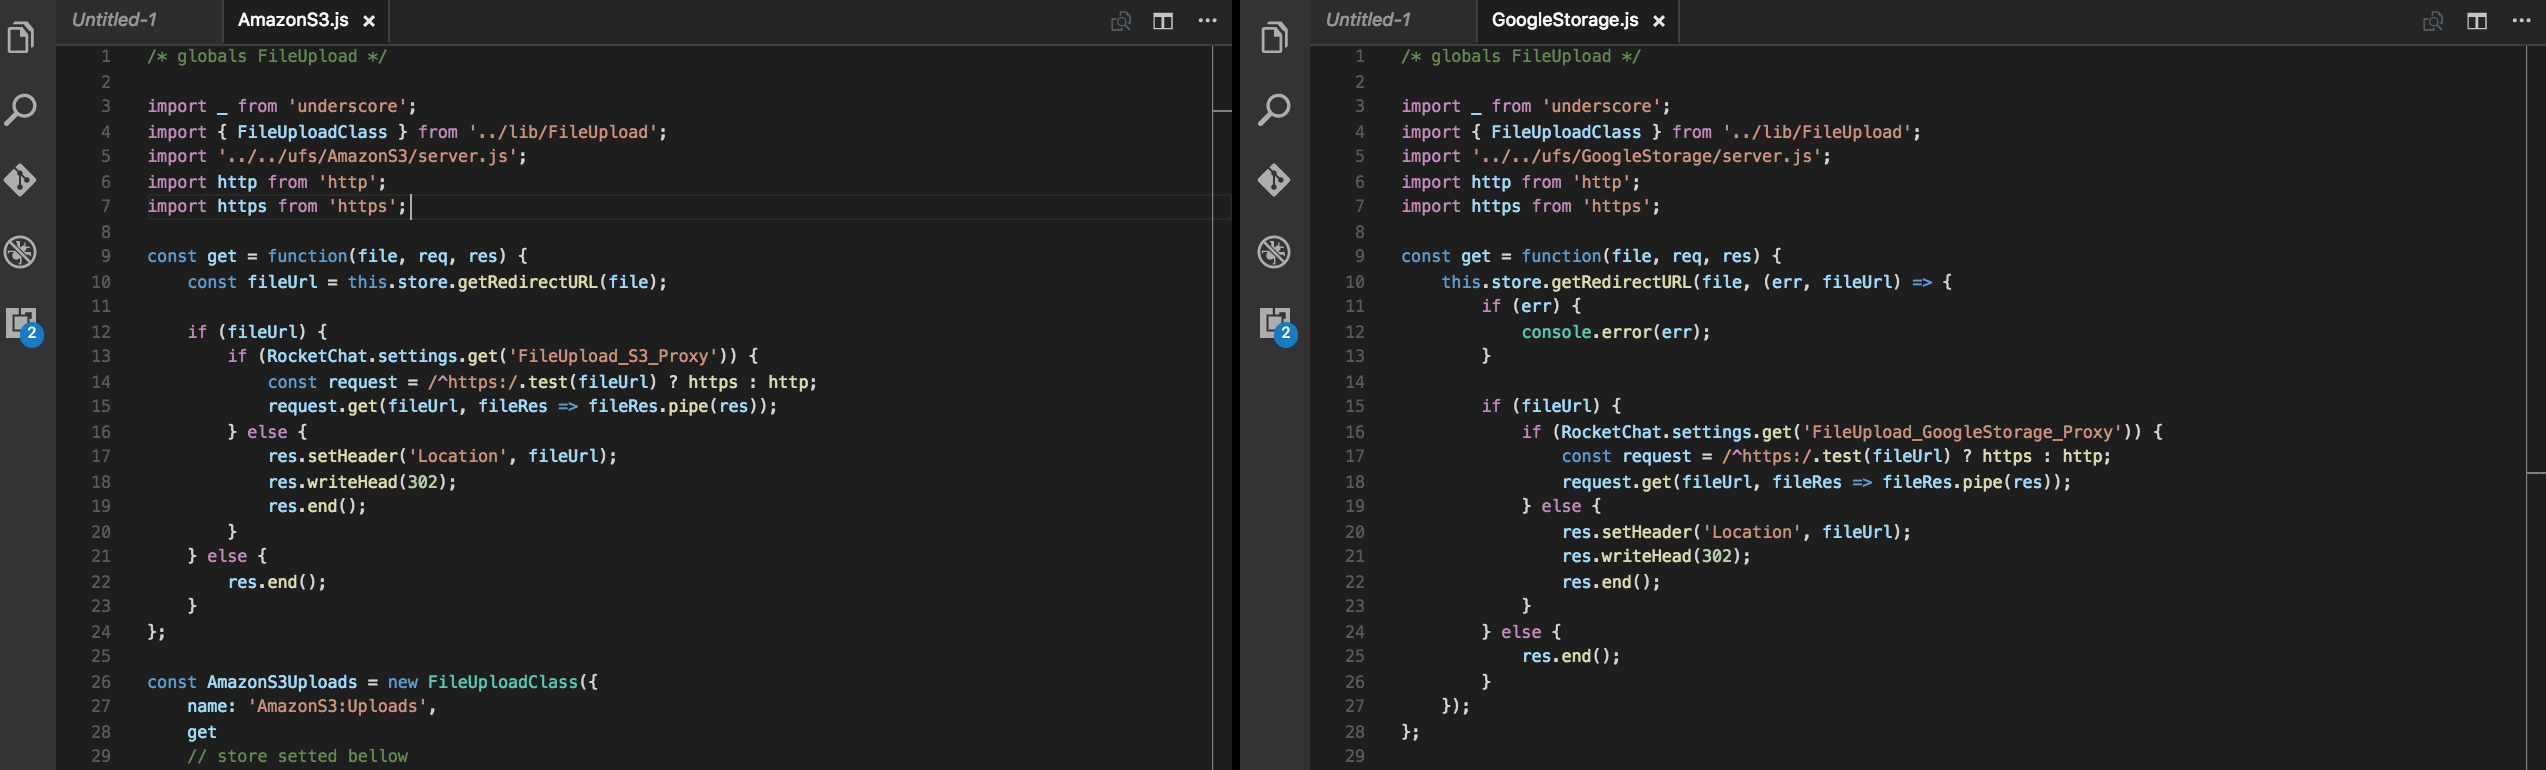Open More Actions menu in right editor
The width and height of the screenshot is (2546, 770).
point(2522,21)
